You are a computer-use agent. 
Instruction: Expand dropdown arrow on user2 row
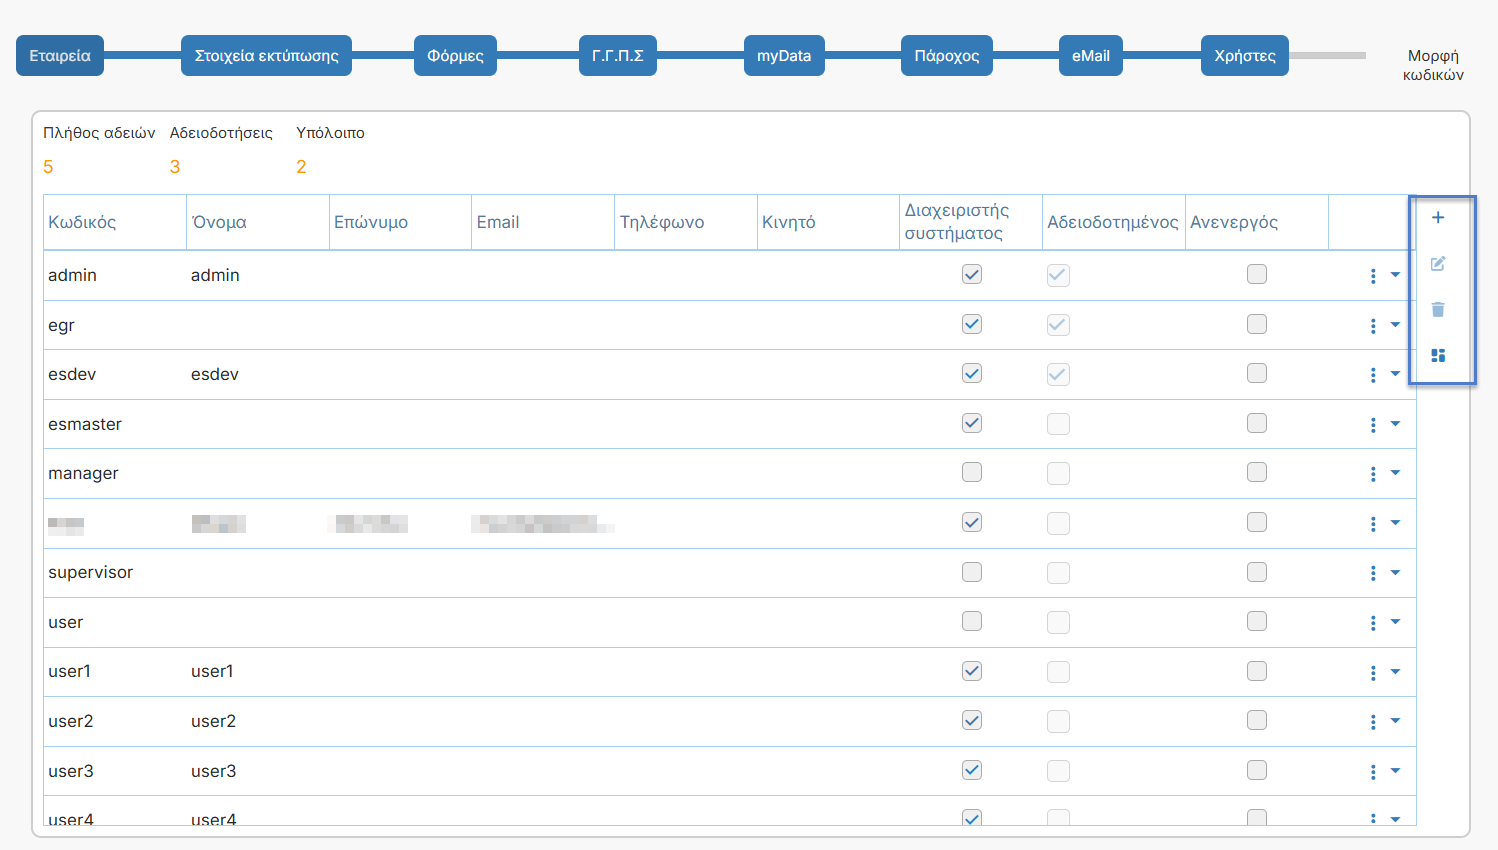coord(1395,721)
